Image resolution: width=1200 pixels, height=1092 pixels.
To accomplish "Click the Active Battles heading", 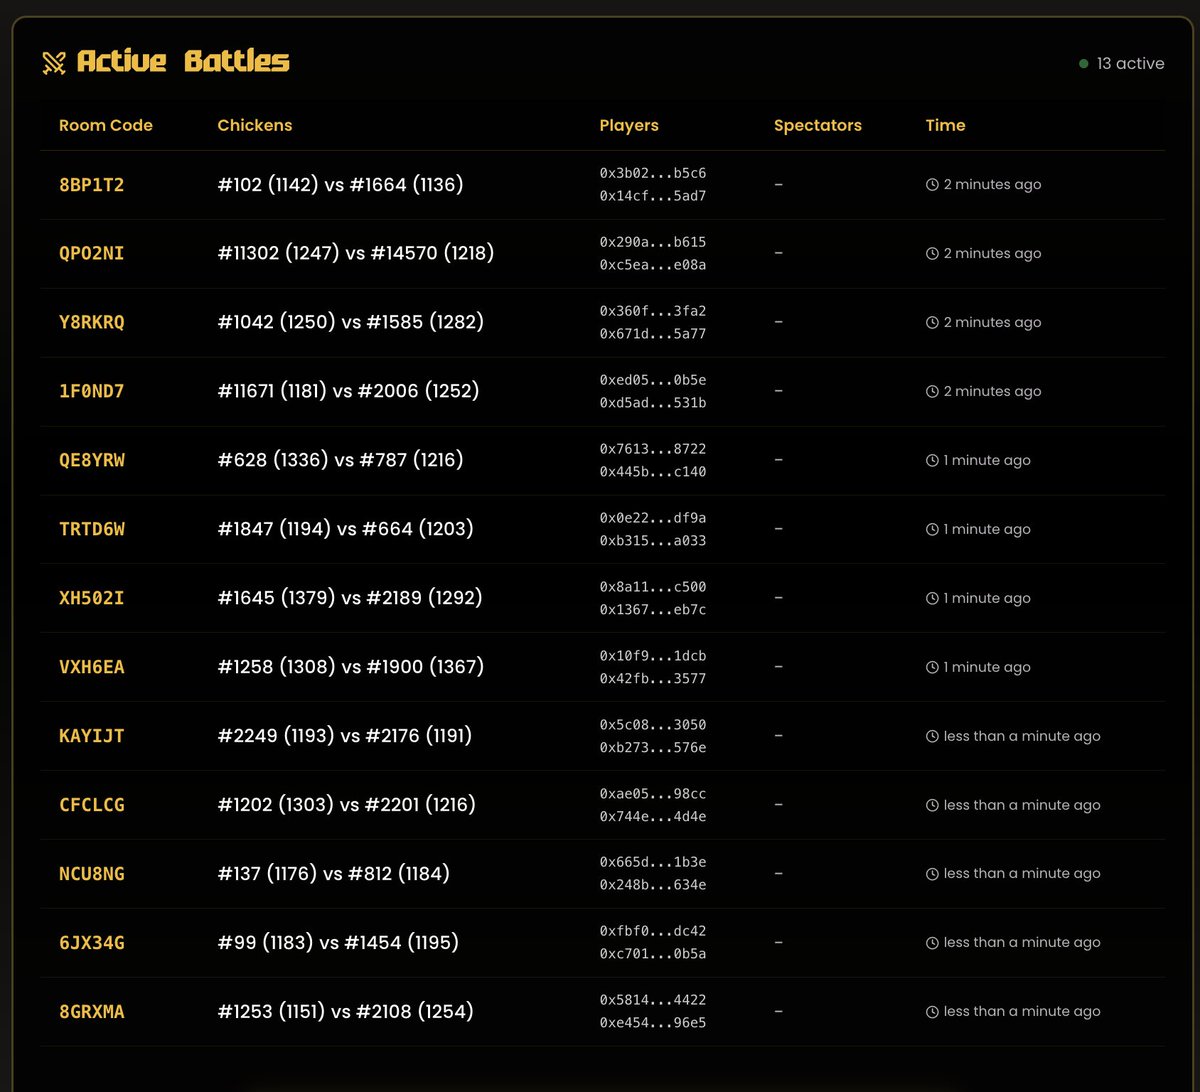I will 183,62.
